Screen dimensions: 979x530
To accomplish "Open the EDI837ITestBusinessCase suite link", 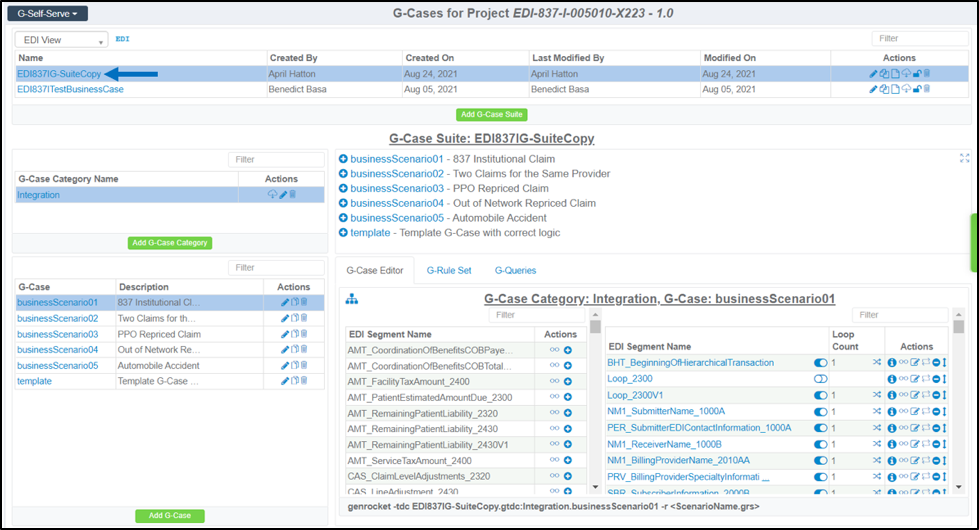I will point(71,89).
